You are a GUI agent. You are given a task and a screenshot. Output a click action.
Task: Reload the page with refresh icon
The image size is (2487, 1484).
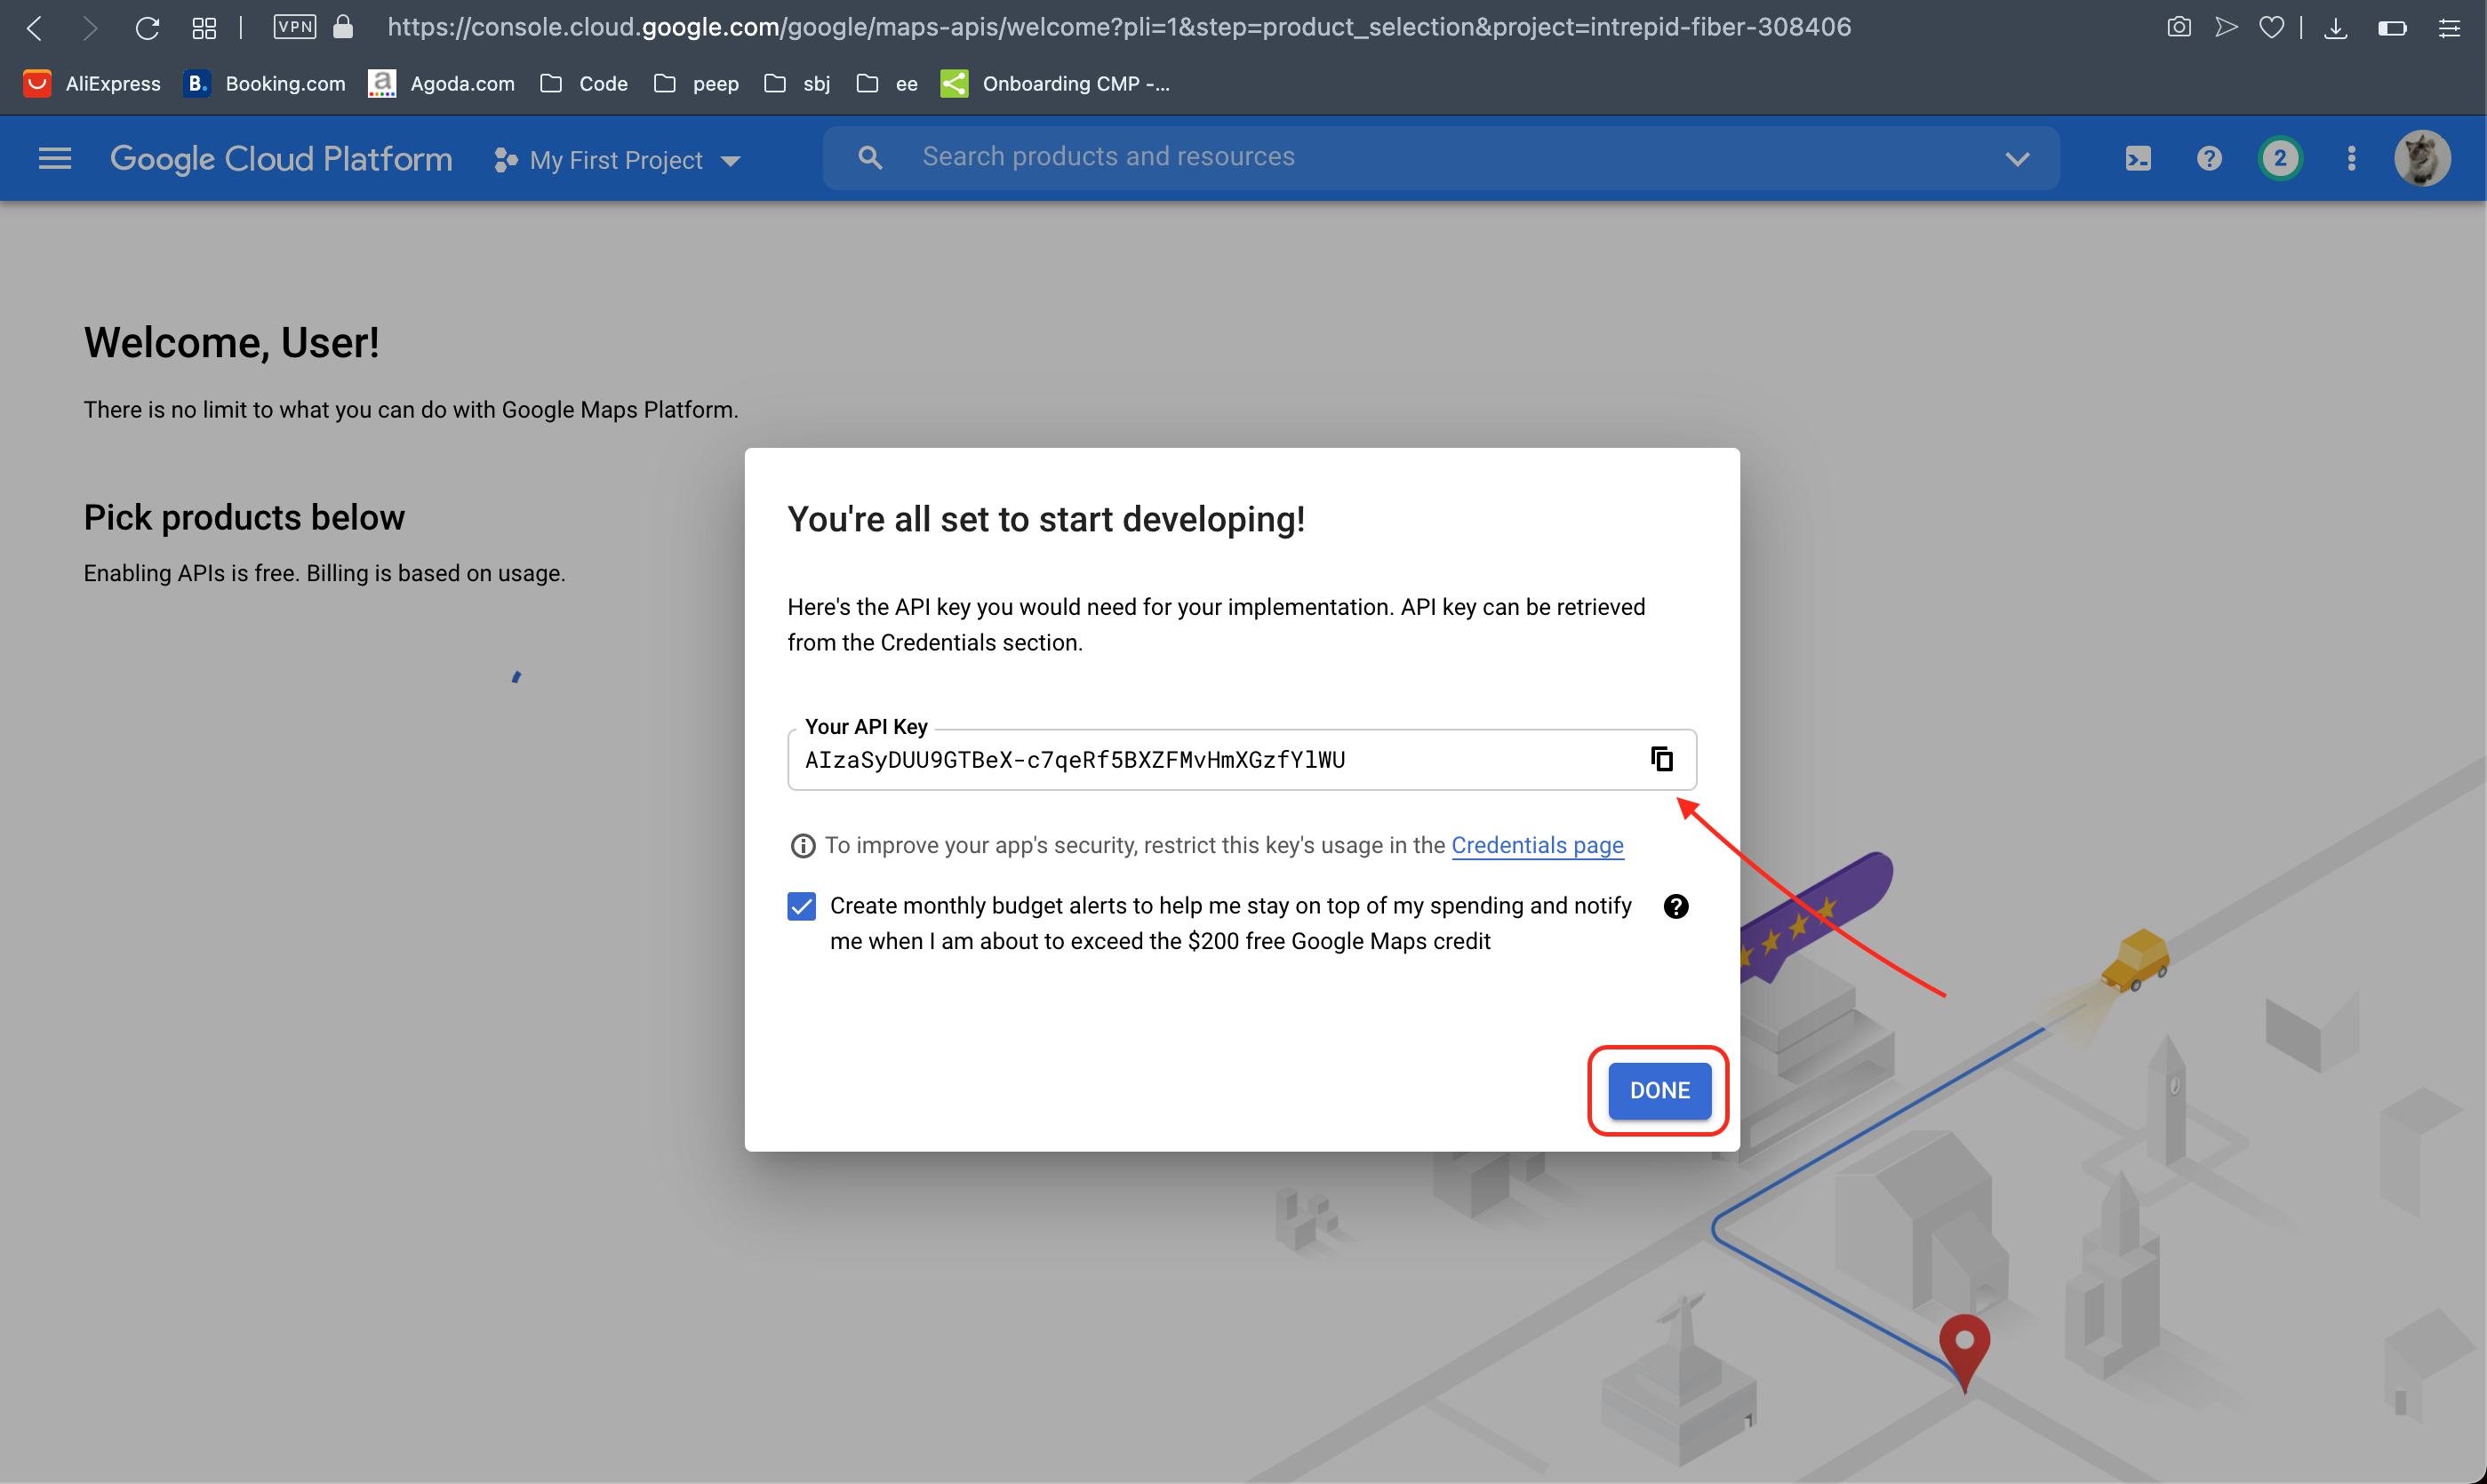[x=147, y=28]
